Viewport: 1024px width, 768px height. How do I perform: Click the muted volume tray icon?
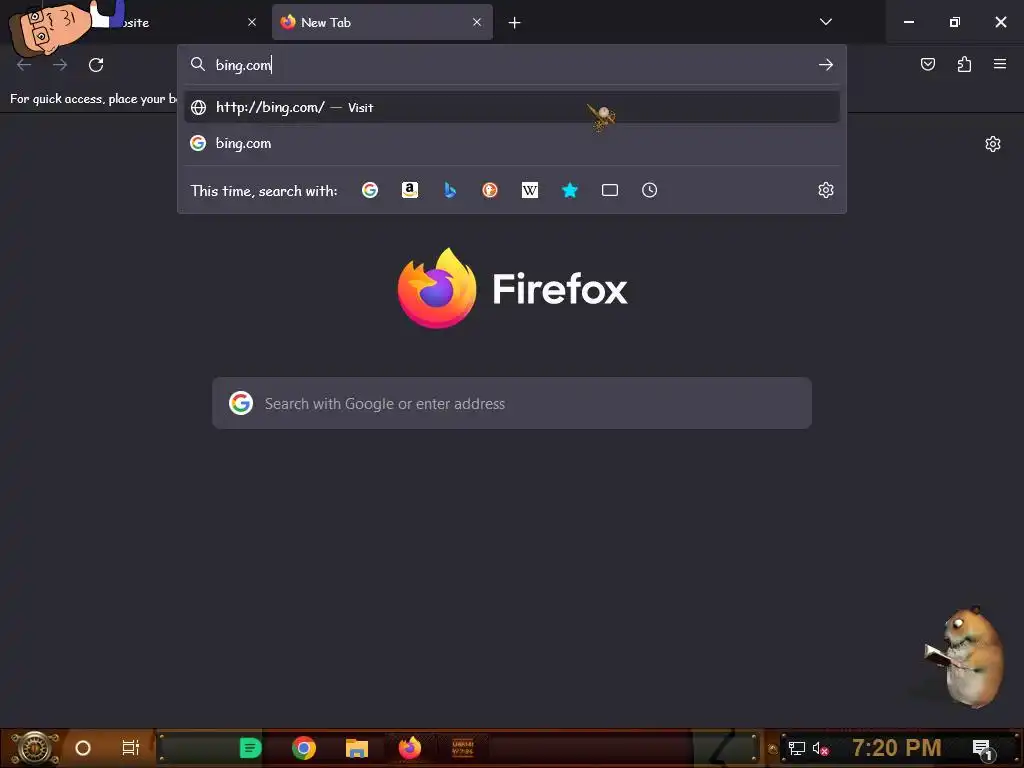(820, 749)
